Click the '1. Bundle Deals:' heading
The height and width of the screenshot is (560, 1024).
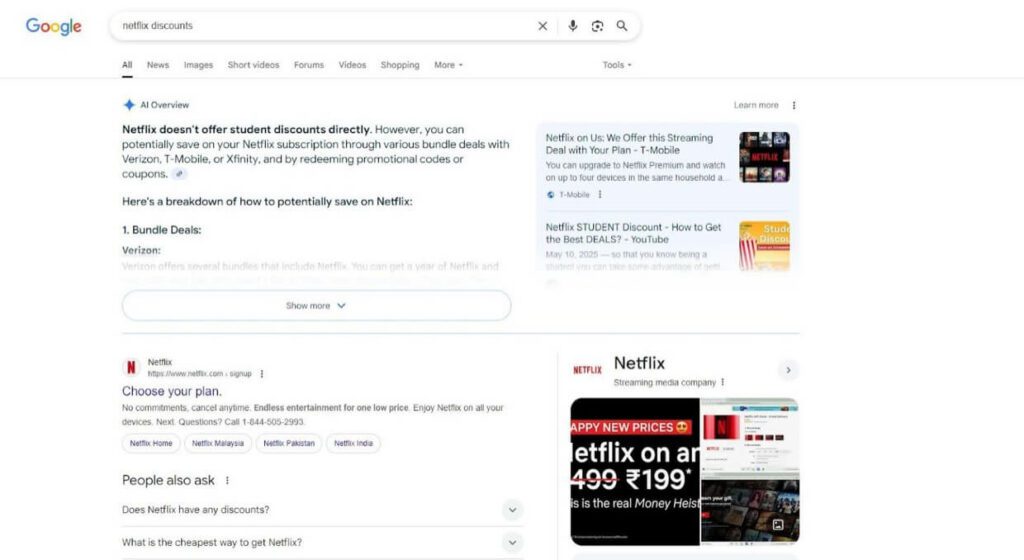click(161, 230)
